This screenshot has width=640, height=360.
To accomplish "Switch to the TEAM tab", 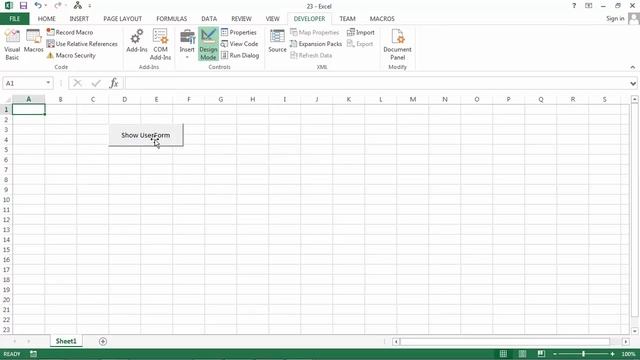I will [347, 19].
